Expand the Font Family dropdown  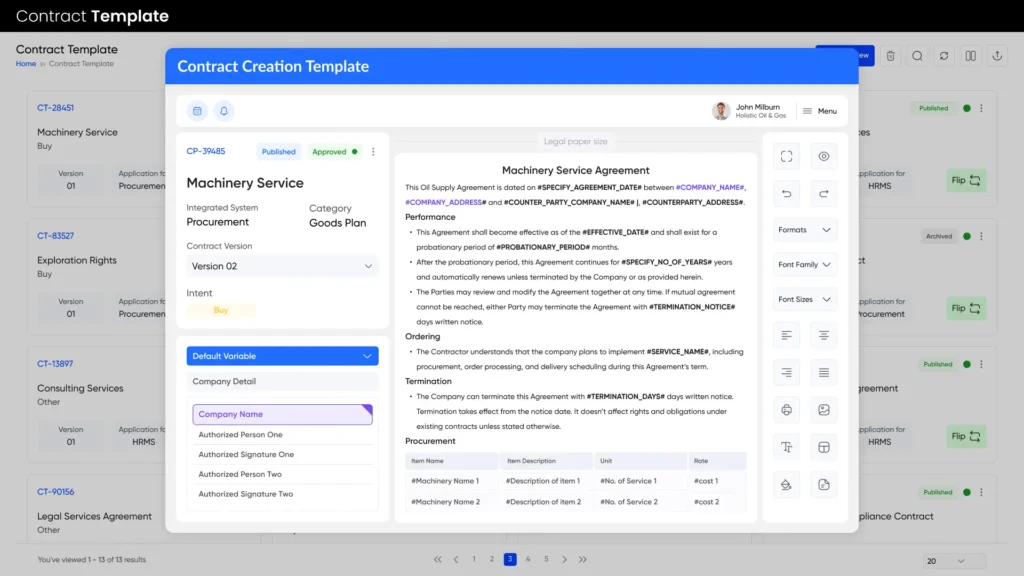pos(804,264)
